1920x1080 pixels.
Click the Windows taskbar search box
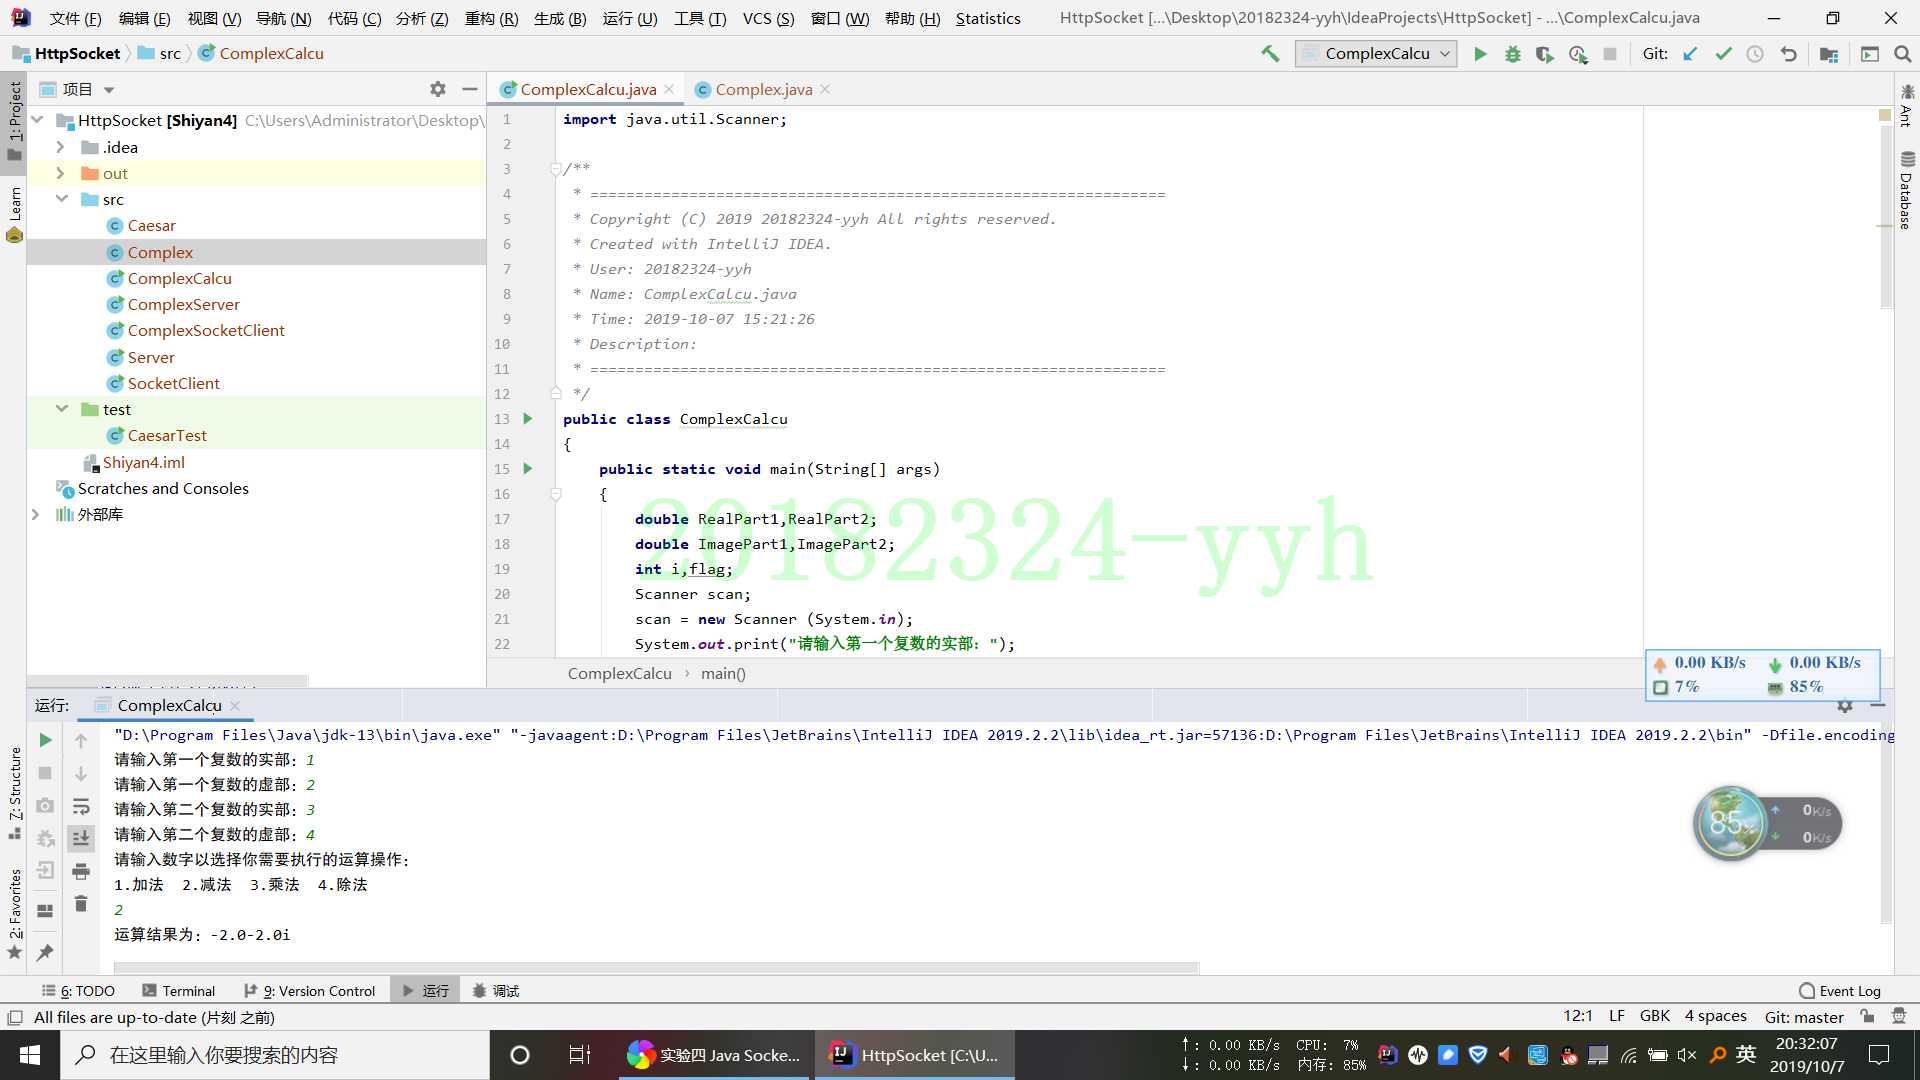275,1055
